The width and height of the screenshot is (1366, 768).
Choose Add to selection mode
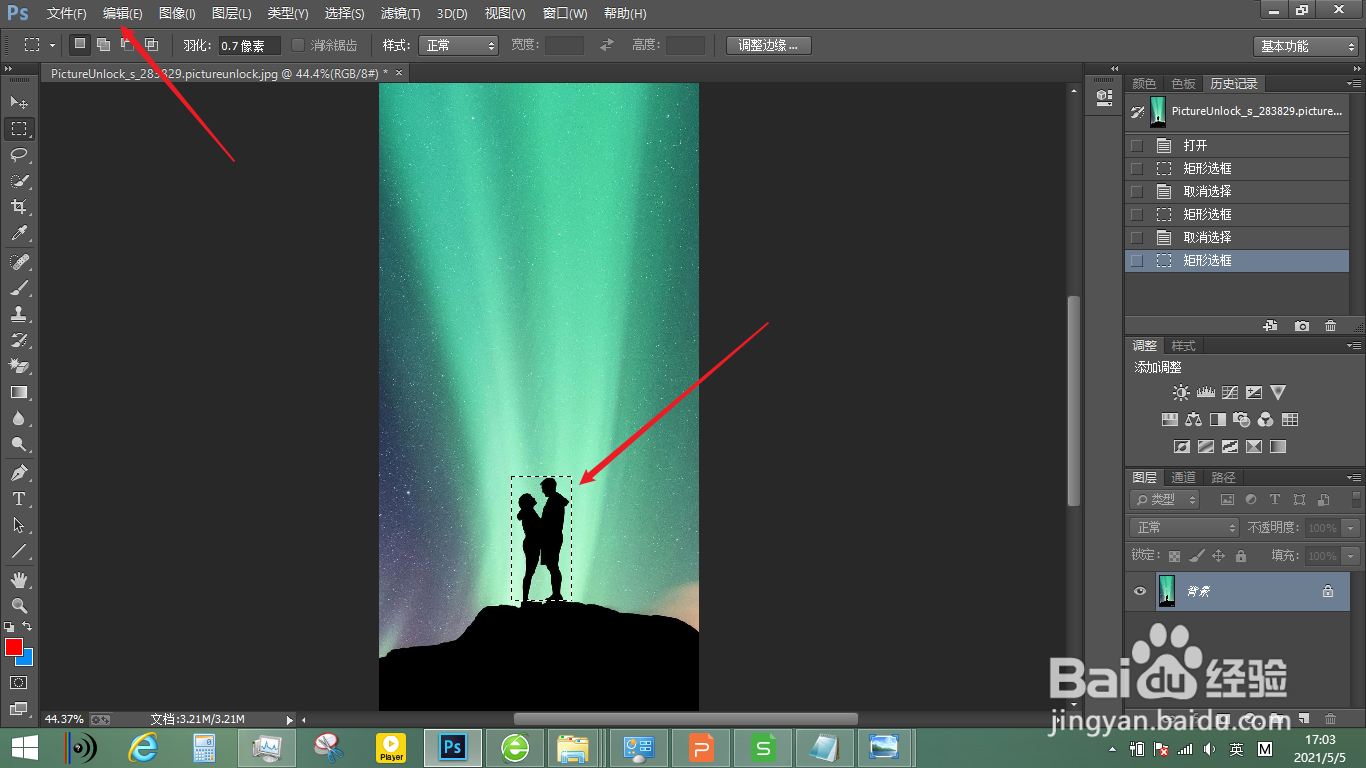tap(103, 45)
